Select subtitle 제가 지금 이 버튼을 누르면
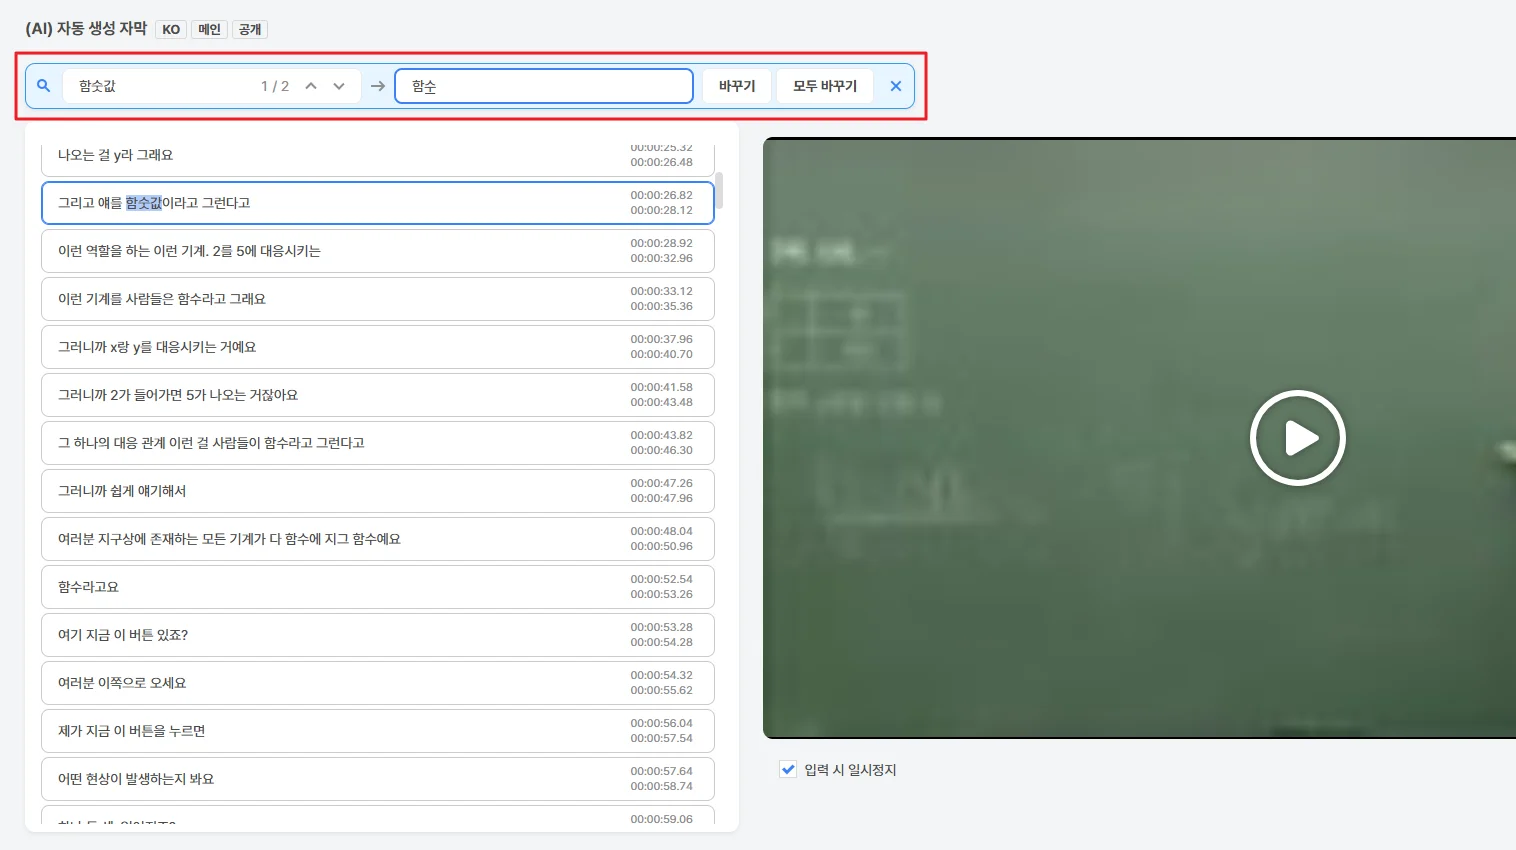Screen dimensions: 1516x850 point(377,731)
